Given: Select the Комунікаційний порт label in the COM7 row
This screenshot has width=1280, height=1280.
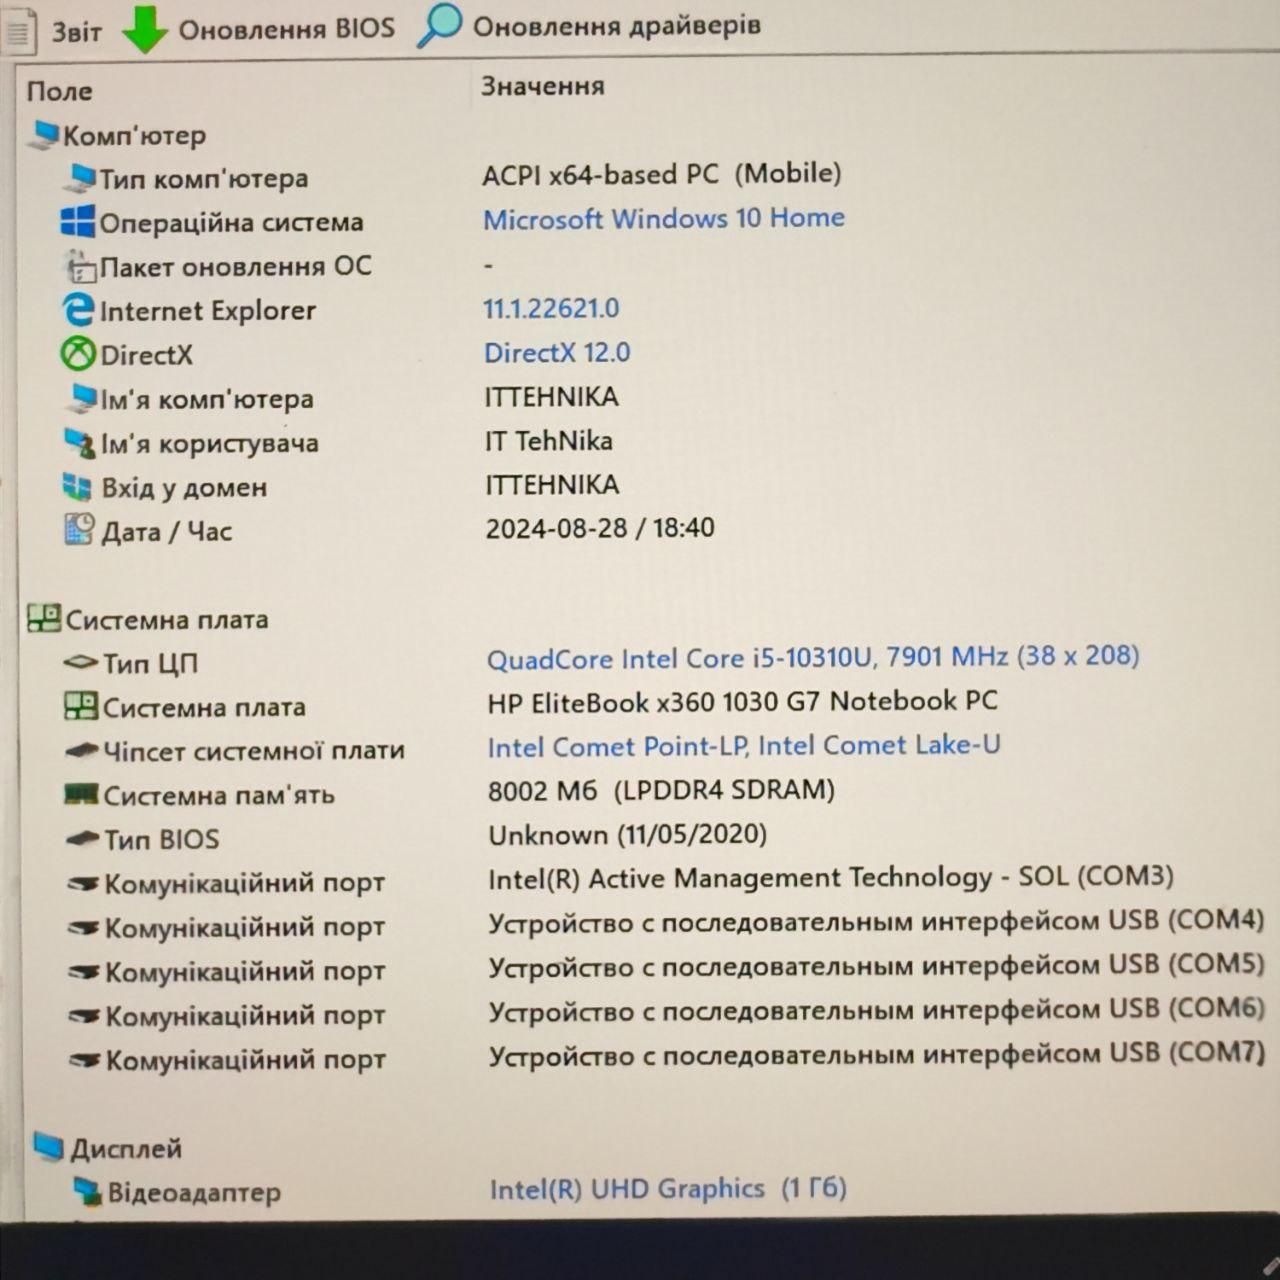Looking at the screenshot, I should [x=246, y=1060].
